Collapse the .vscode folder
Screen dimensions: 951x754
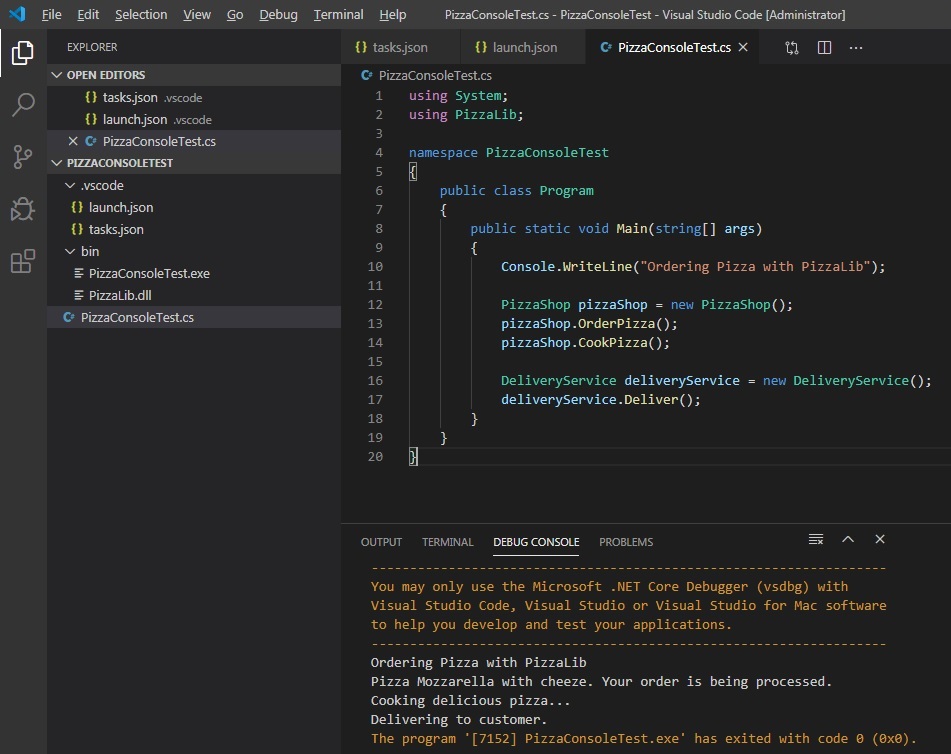[x=70, y=185]
